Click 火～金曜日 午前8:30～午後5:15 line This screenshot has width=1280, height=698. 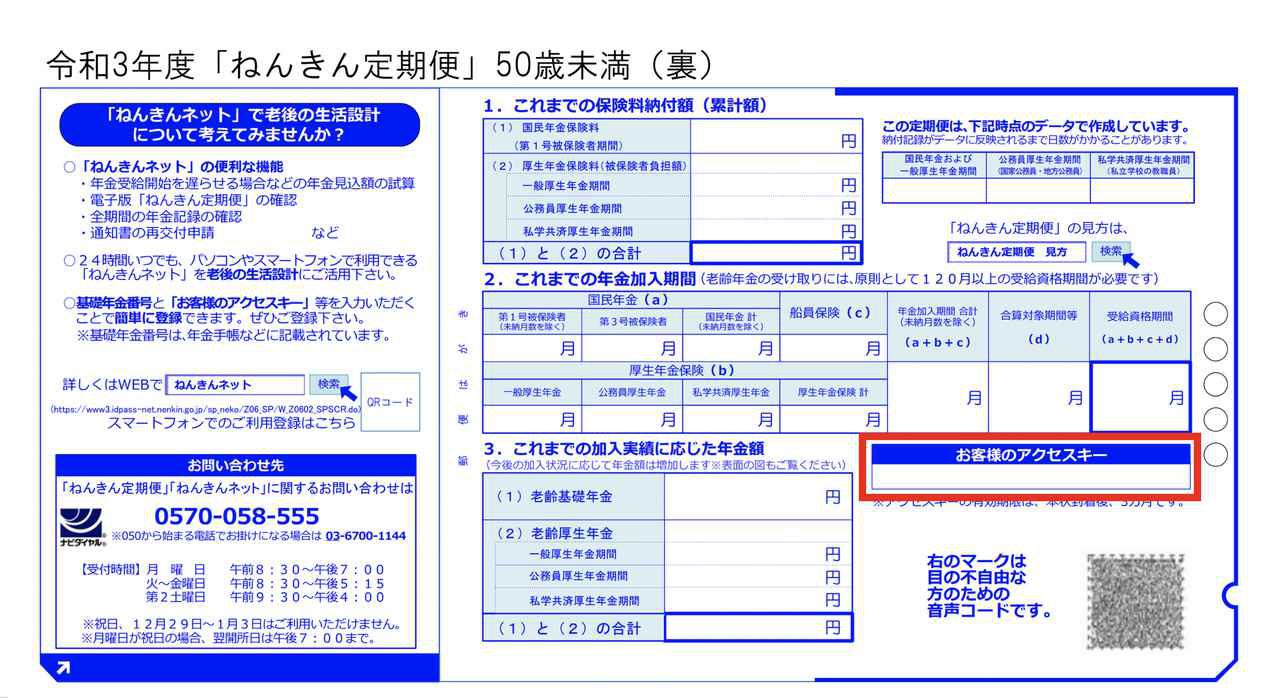[265, 583]
